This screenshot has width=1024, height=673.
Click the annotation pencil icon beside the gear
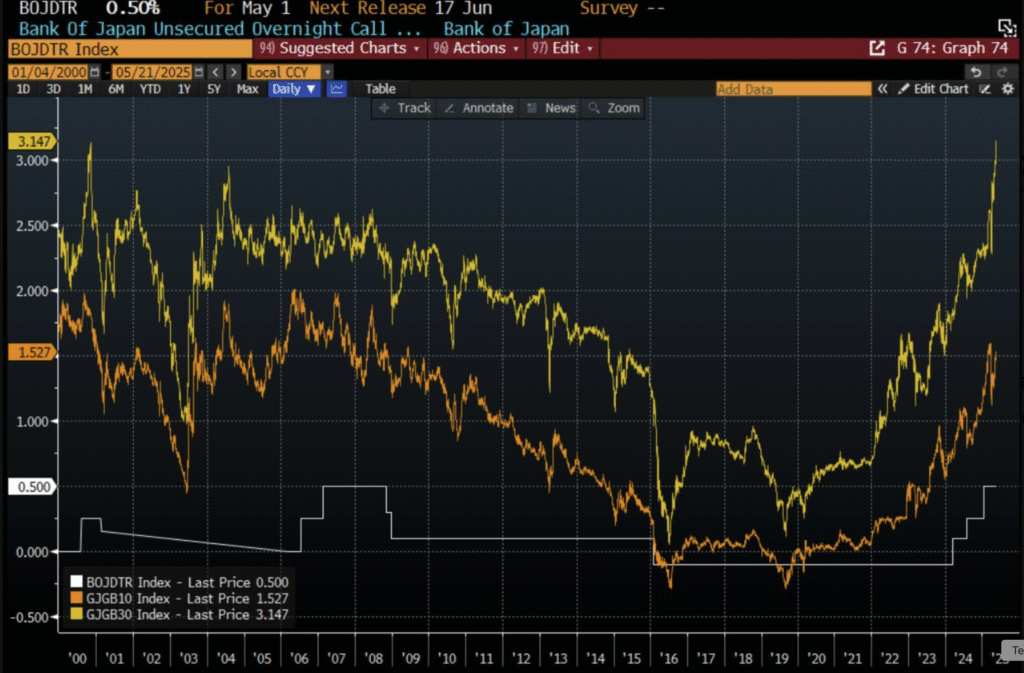point(985,89)
